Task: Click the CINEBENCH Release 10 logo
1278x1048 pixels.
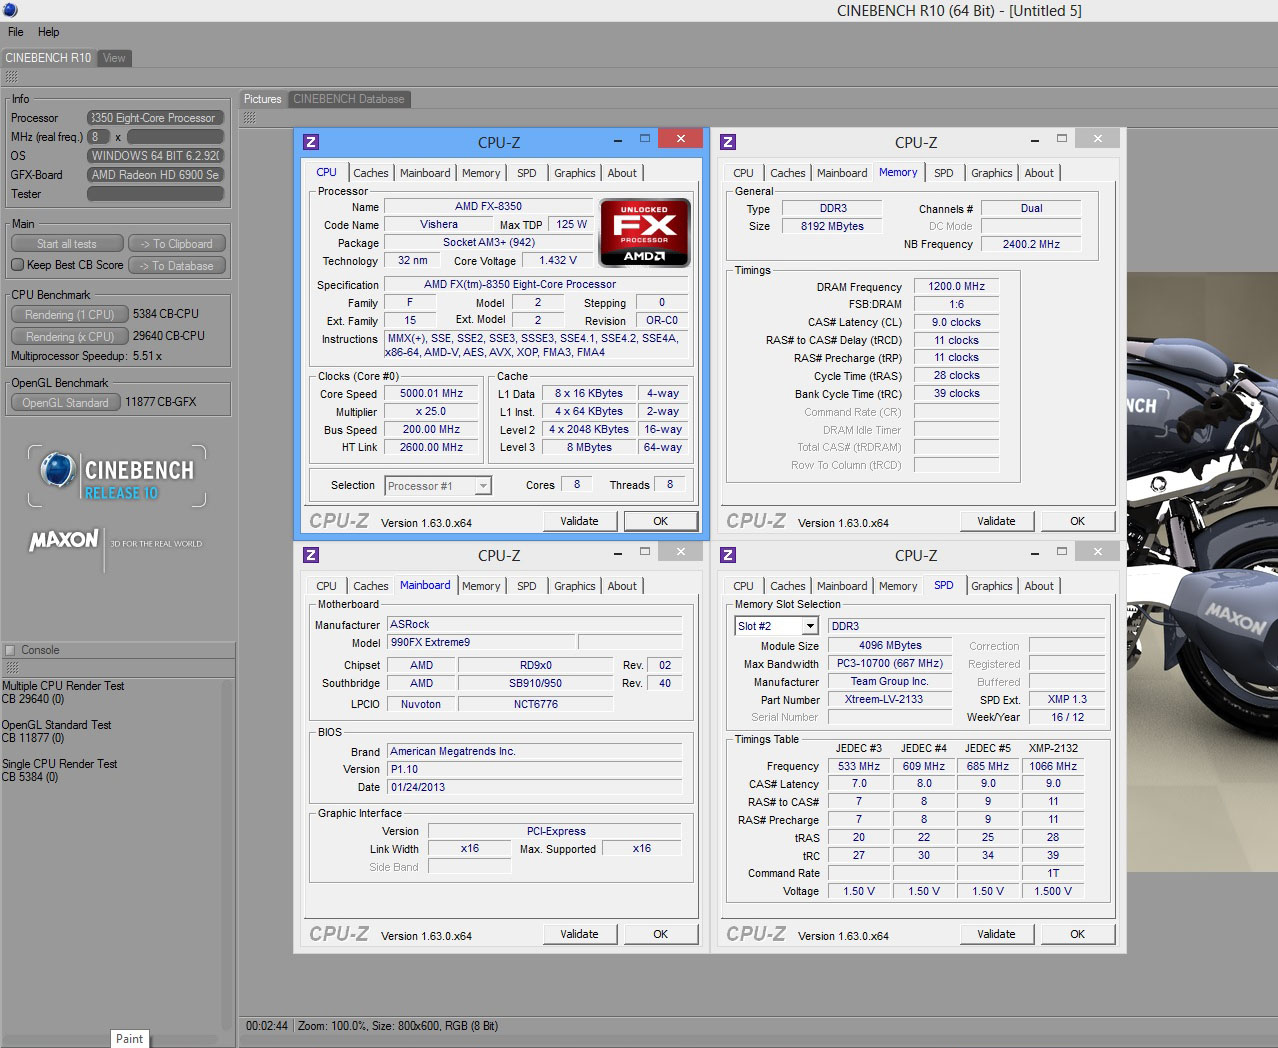Action: [118, 477]
